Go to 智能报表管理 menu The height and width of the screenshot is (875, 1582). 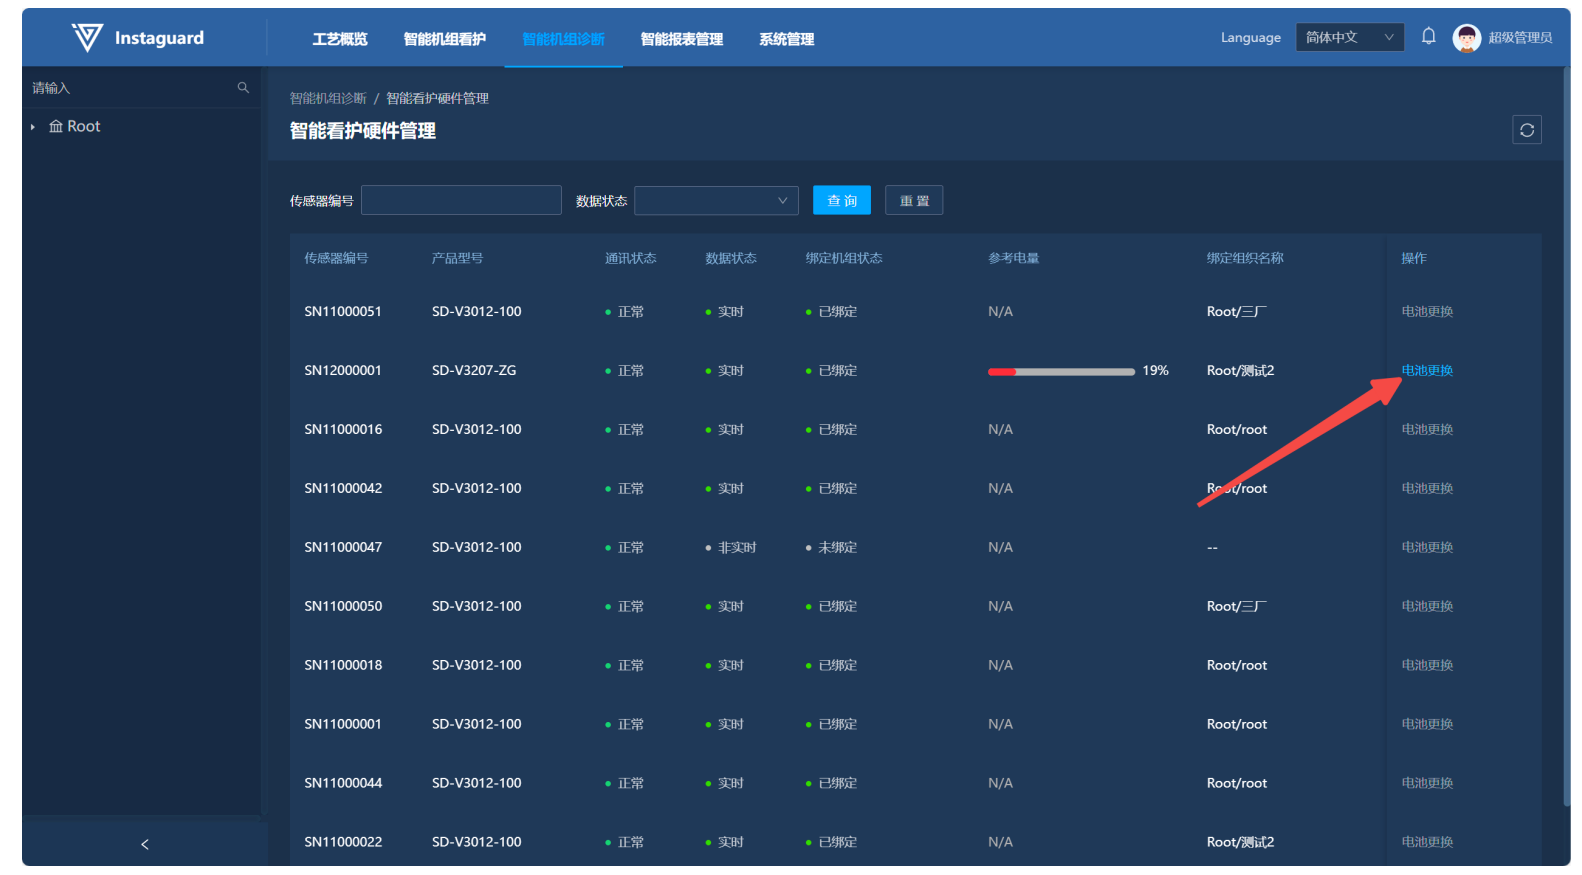(682, 39)
